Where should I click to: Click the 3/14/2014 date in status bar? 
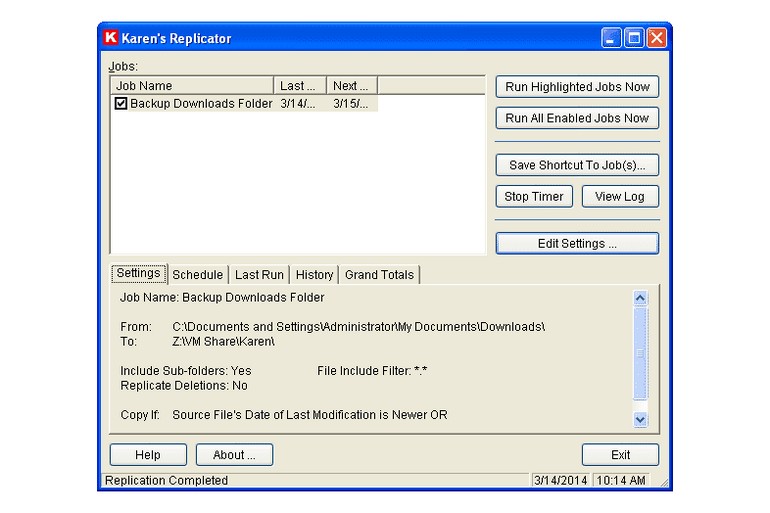click(560, 480)
